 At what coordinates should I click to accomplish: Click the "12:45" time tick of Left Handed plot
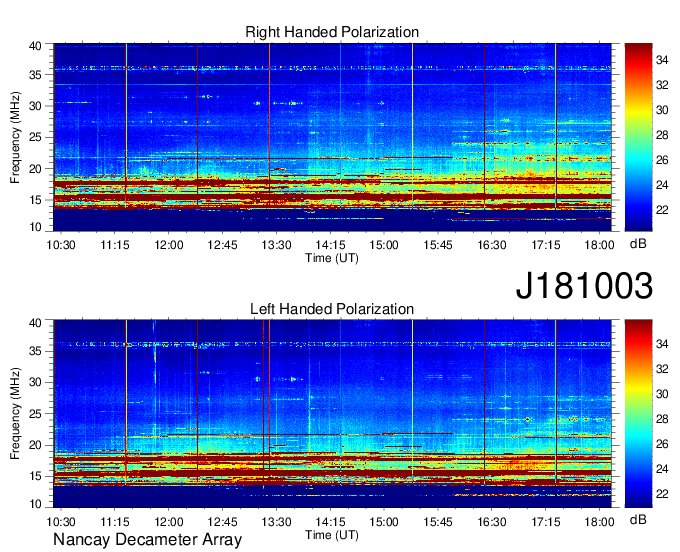click(x=222, y=522)
